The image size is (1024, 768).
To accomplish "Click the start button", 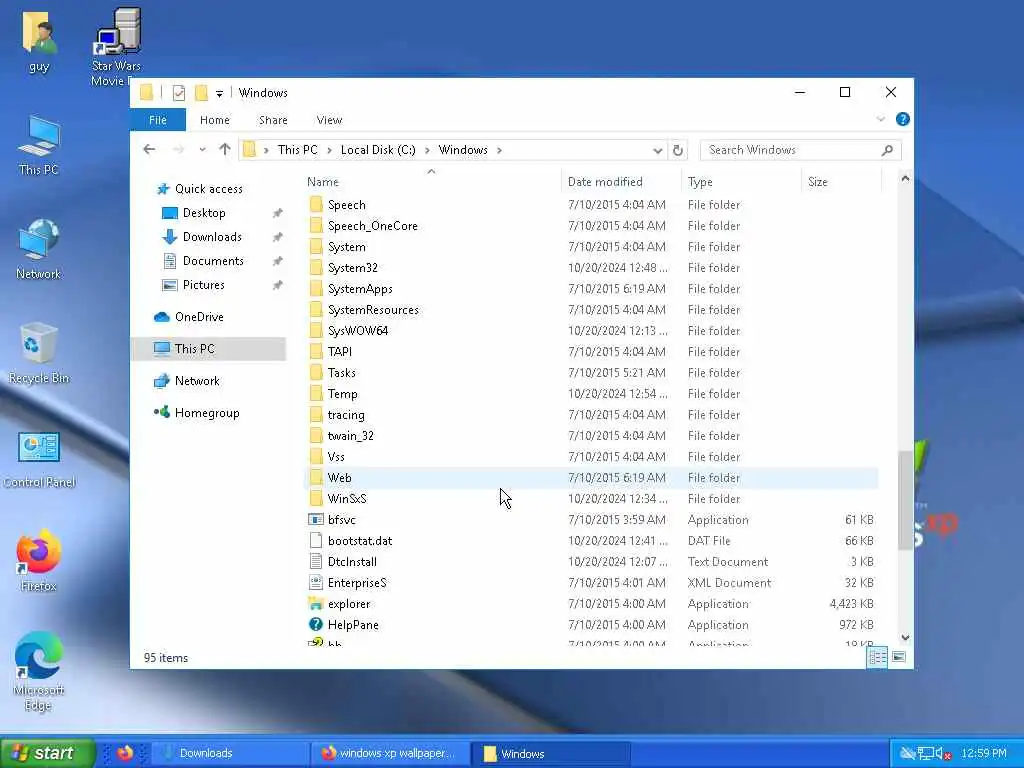I will tap(47, 753).
